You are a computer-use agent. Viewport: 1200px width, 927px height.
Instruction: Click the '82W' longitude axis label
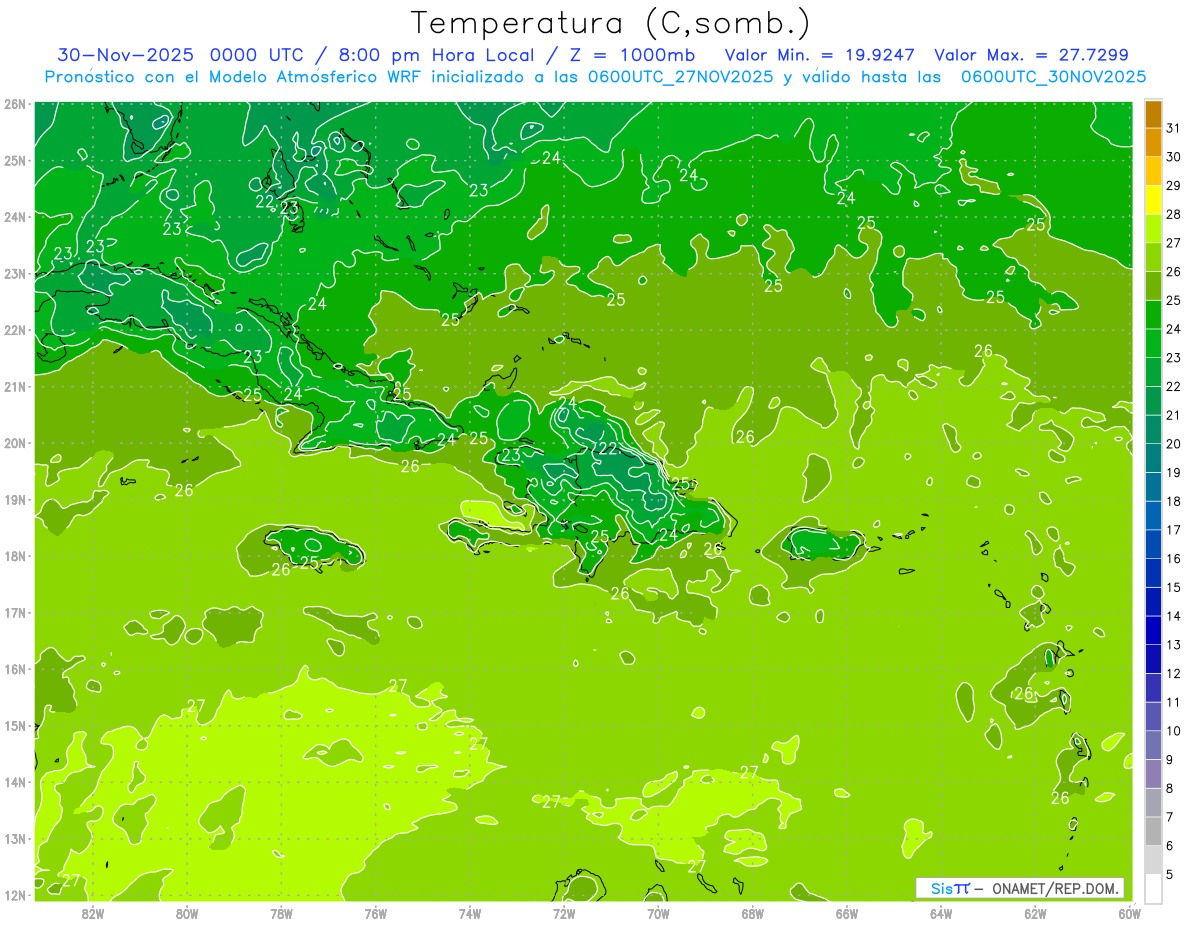[x=93, y=913]
